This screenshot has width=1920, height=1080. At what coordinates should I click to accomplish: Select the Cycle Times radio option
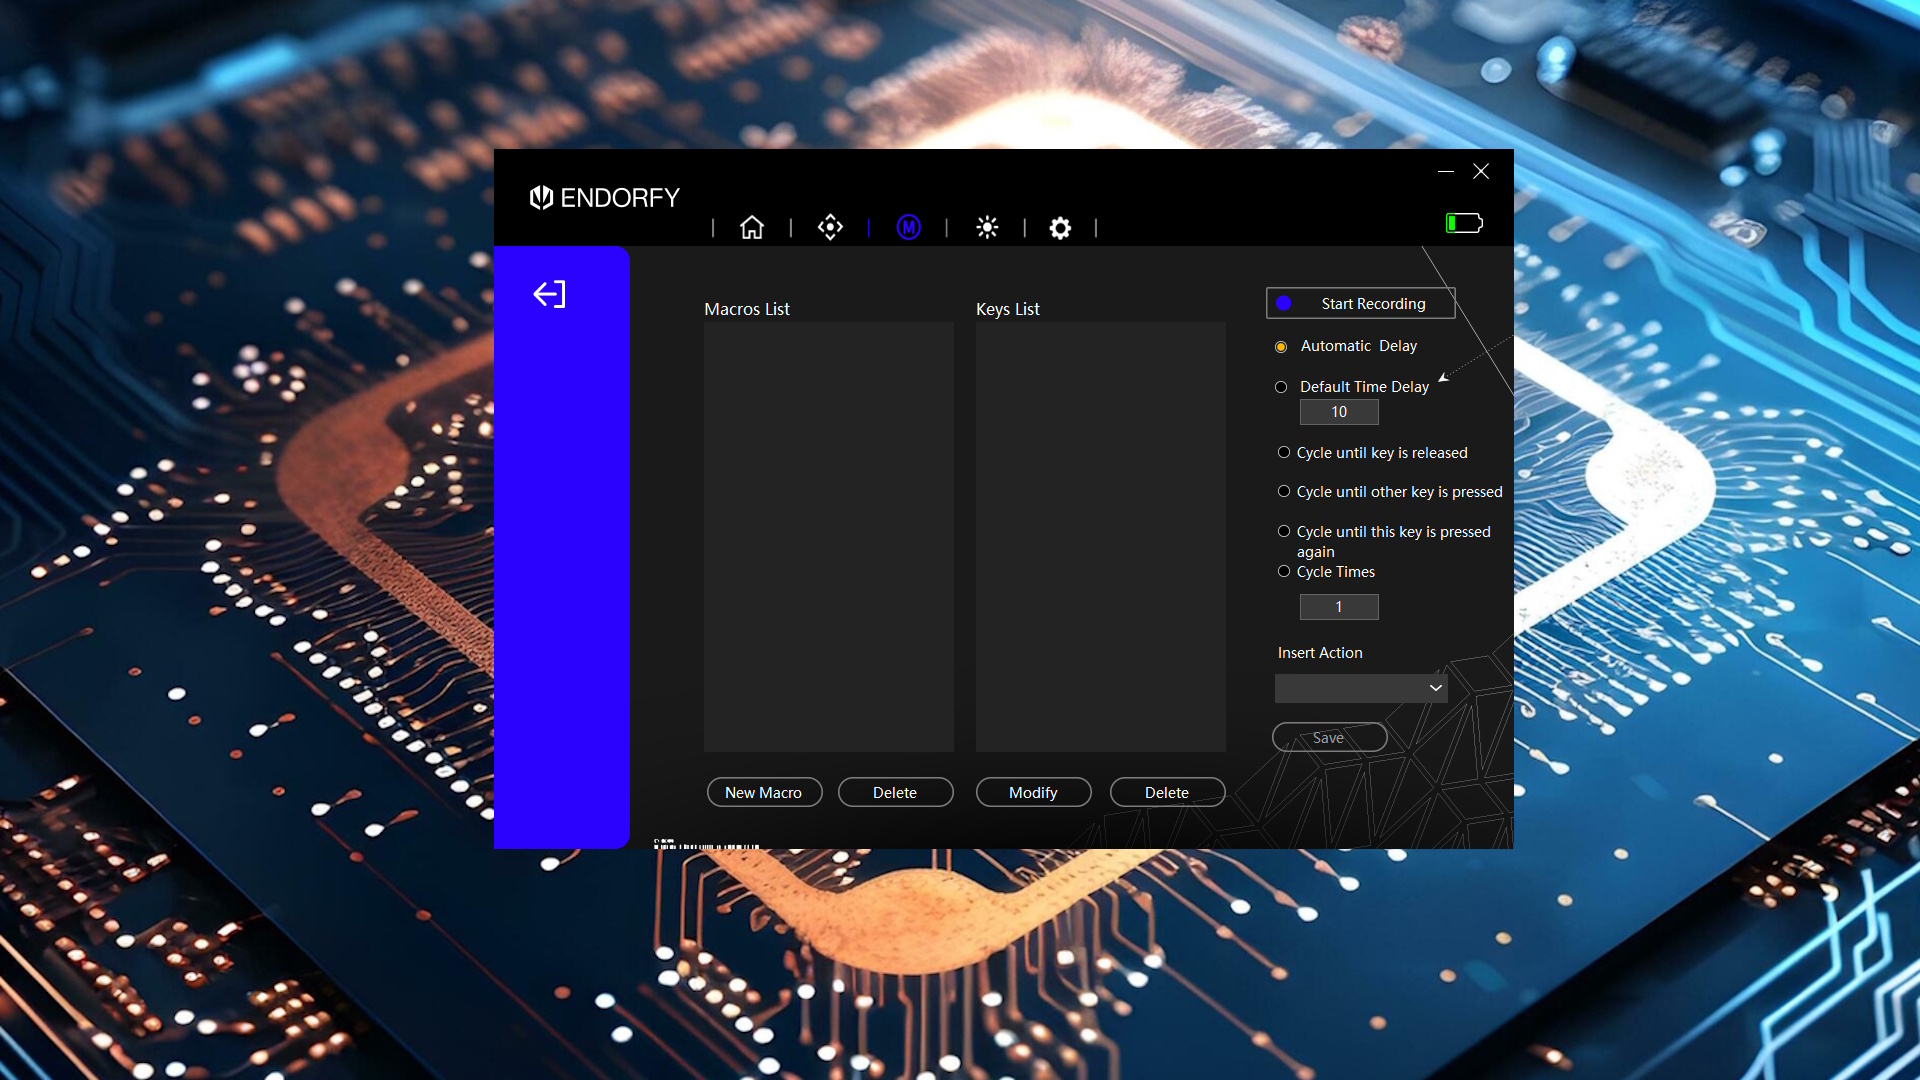[1284, 572]
